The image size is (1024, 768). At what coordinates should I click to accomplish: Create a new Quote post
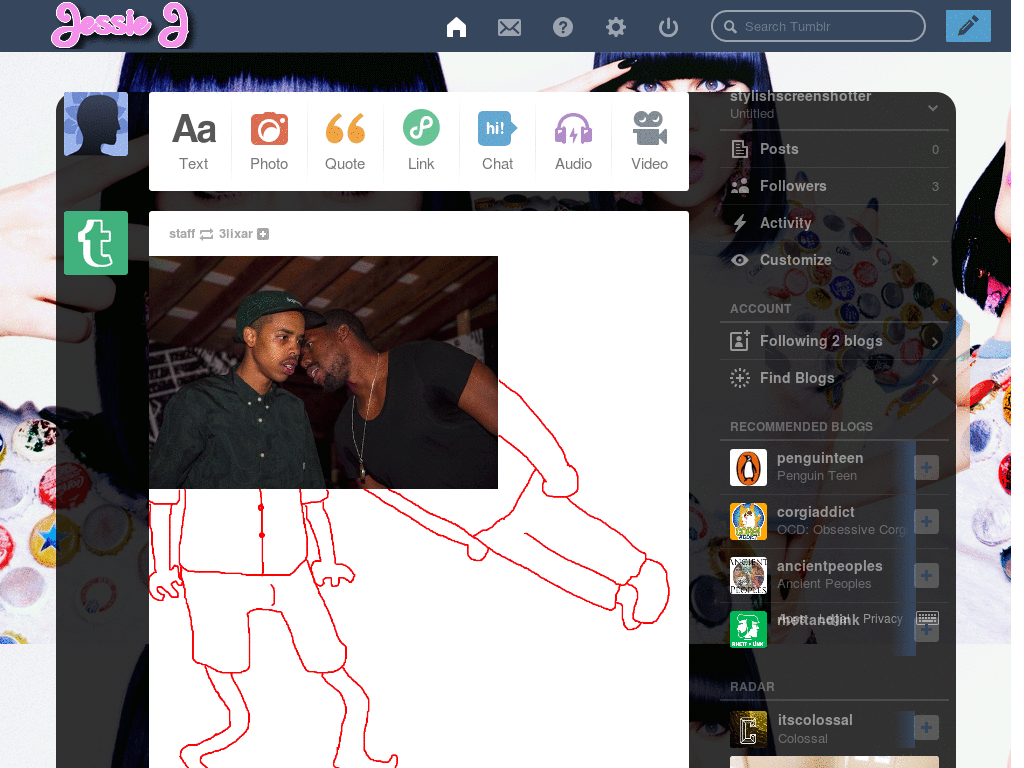pyautogui.click(x=345, y=142)
